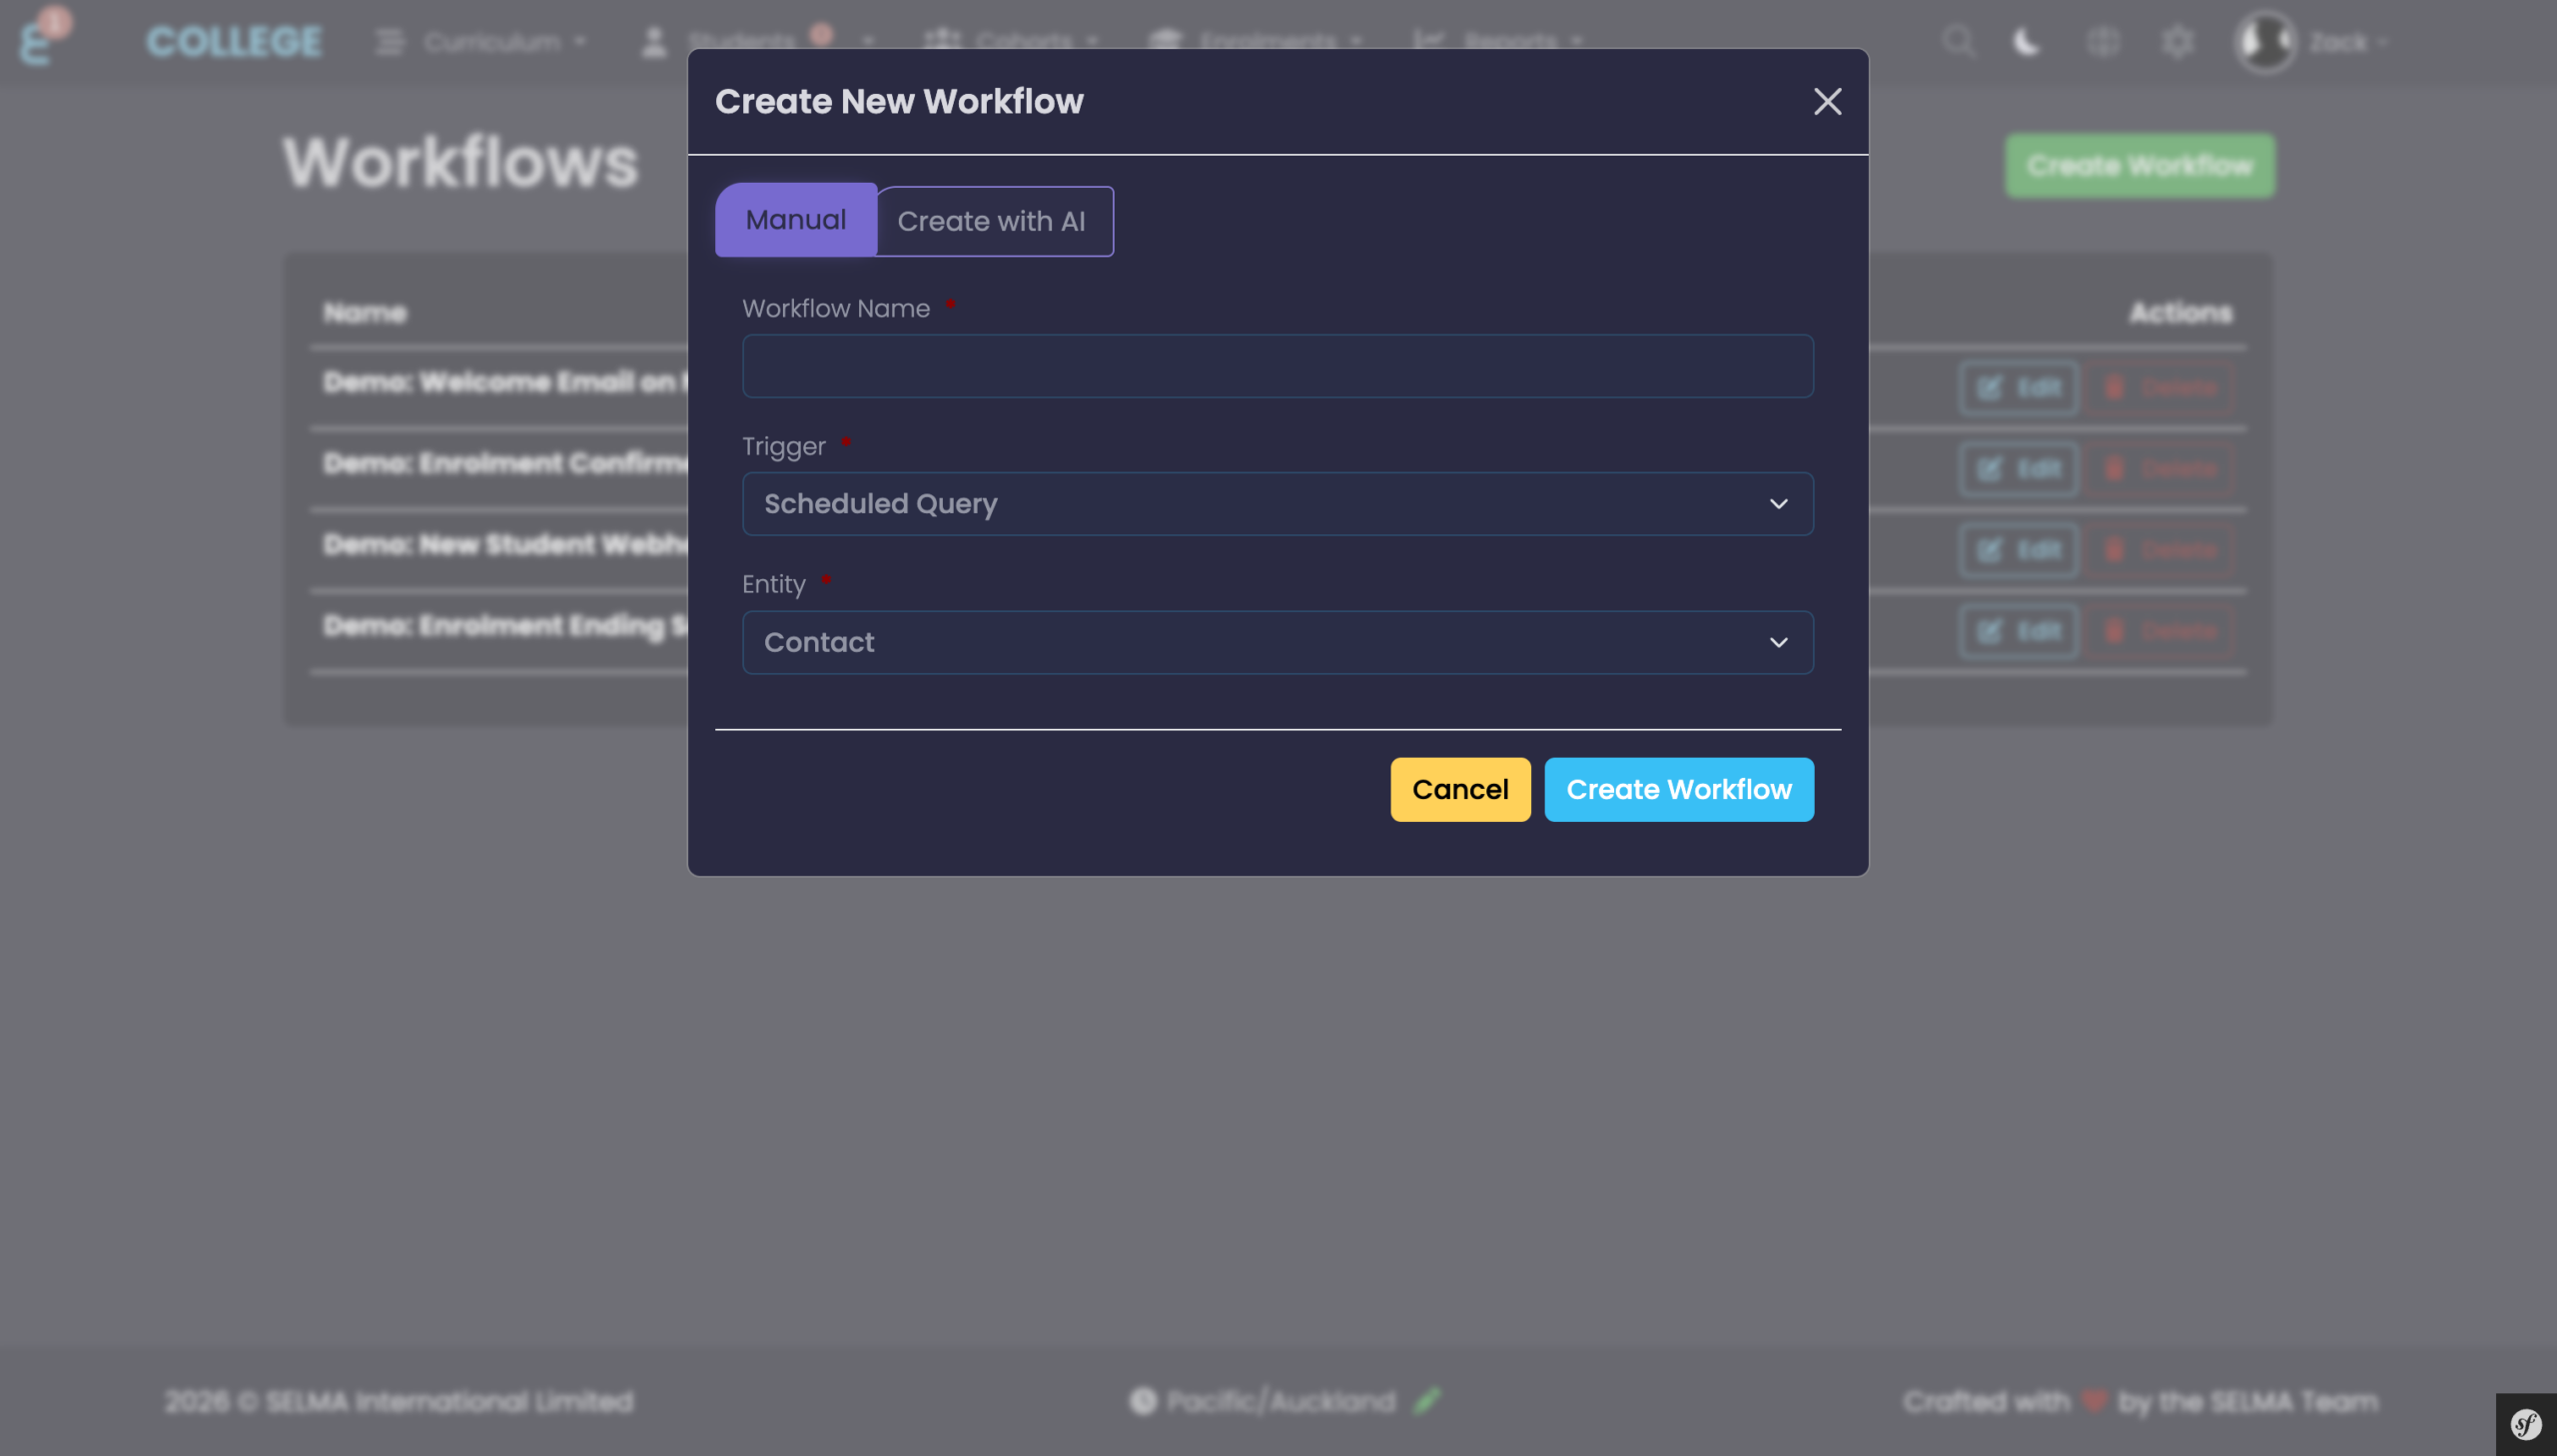Select the Manual tab in the dialog
Viewport: 2557px width, 1456px height.
795,220
